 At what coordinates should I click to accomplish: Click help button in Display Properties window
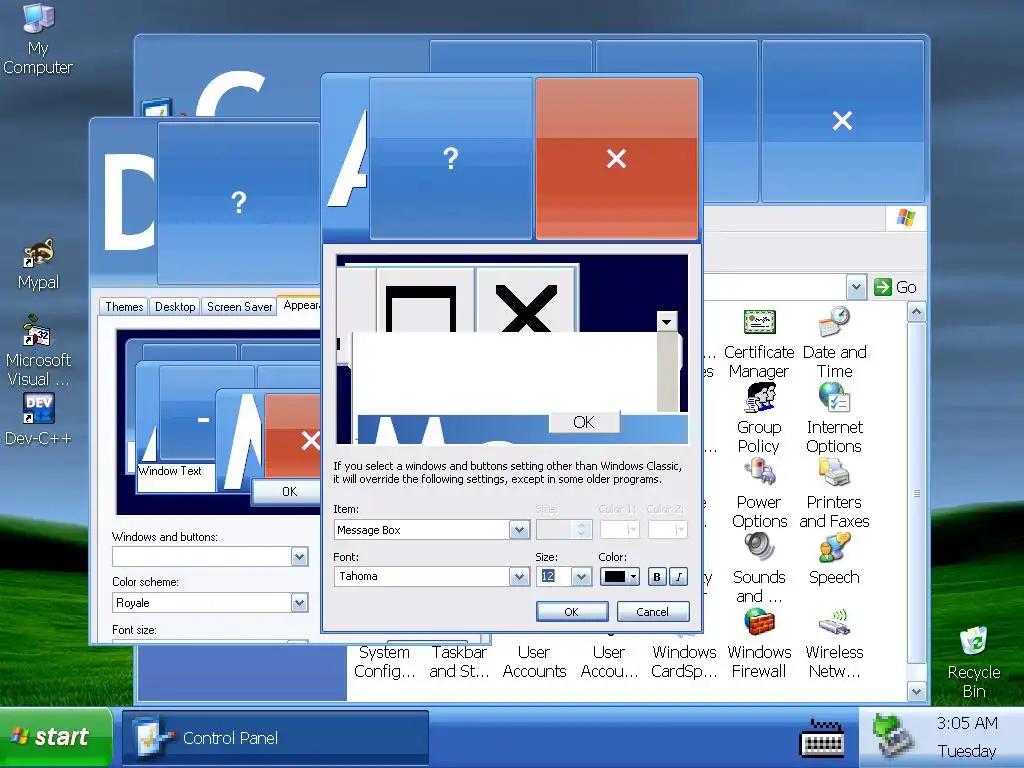pos(239,202)
